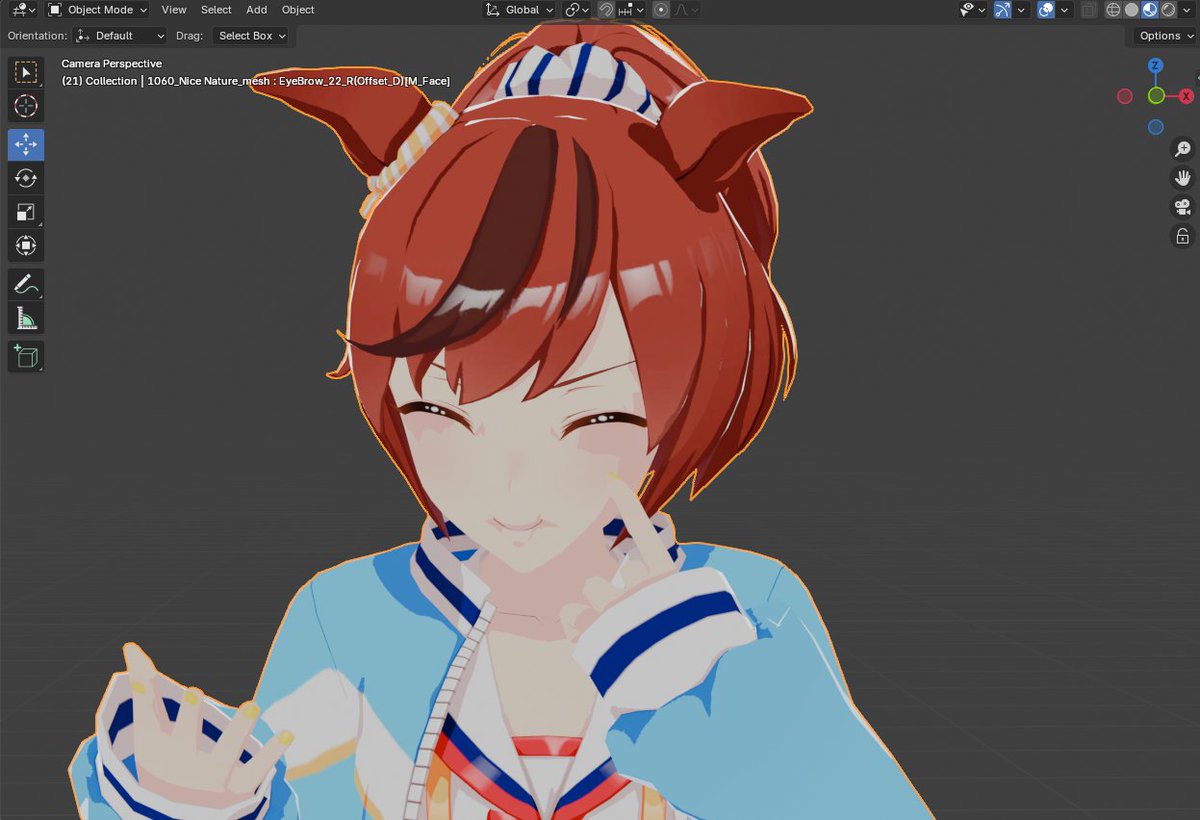Click the blue Z axis gizmo
The width and height of the screenshot is (1200, 820).
click(x=1155, y=66)
